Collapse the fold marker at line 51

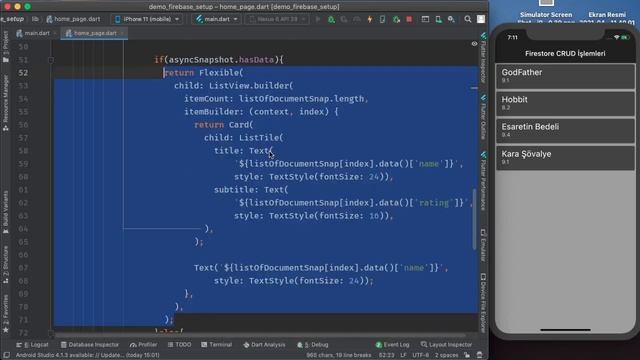pos(51,60)
